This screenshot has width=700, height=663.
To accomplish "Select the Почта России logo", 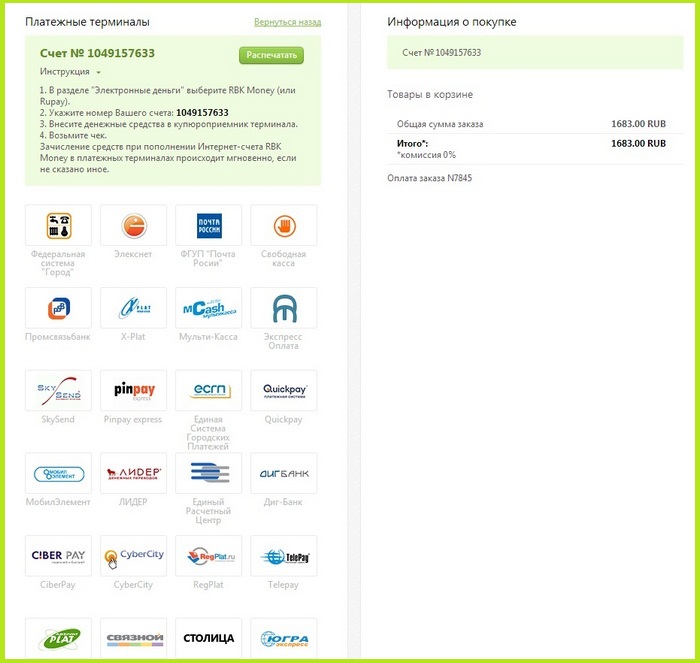I will coord(208,225).
